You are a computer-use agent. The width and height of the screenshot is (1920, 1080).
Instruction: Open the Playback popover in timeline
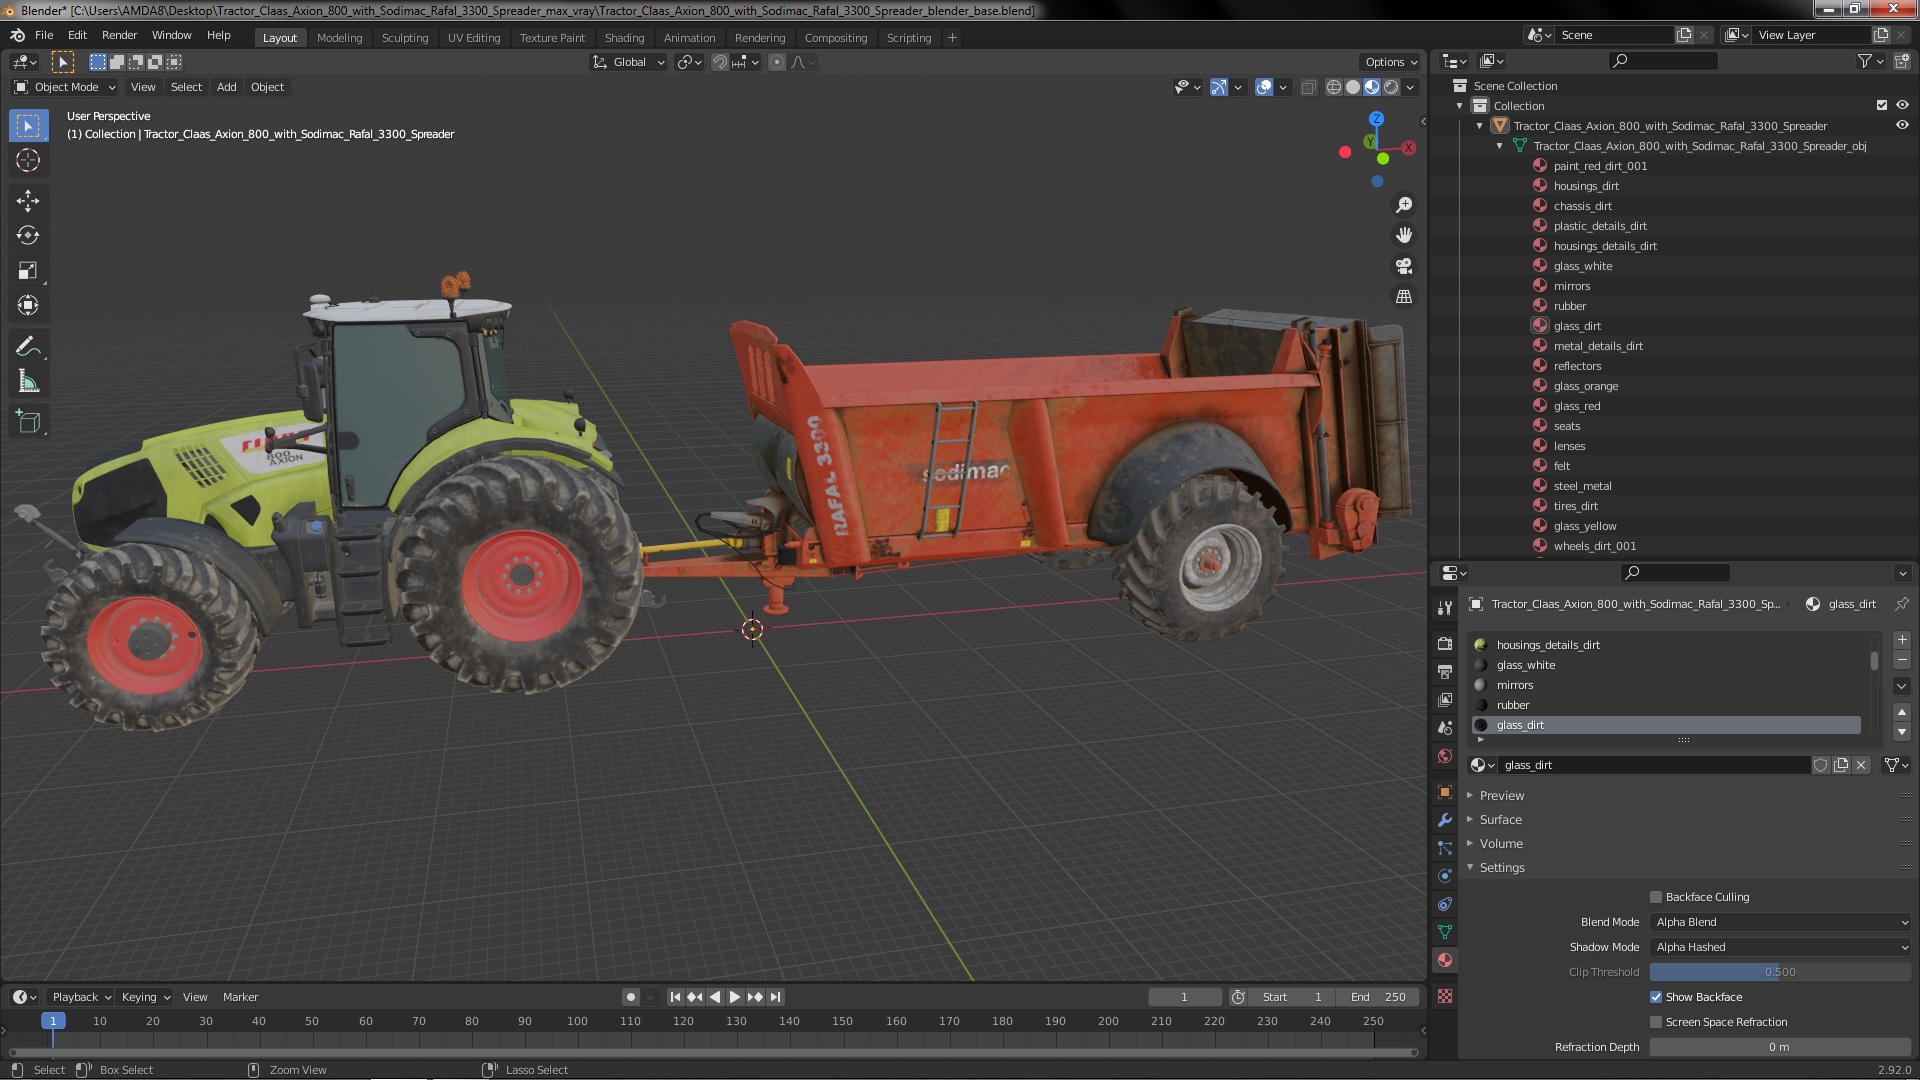80,997
